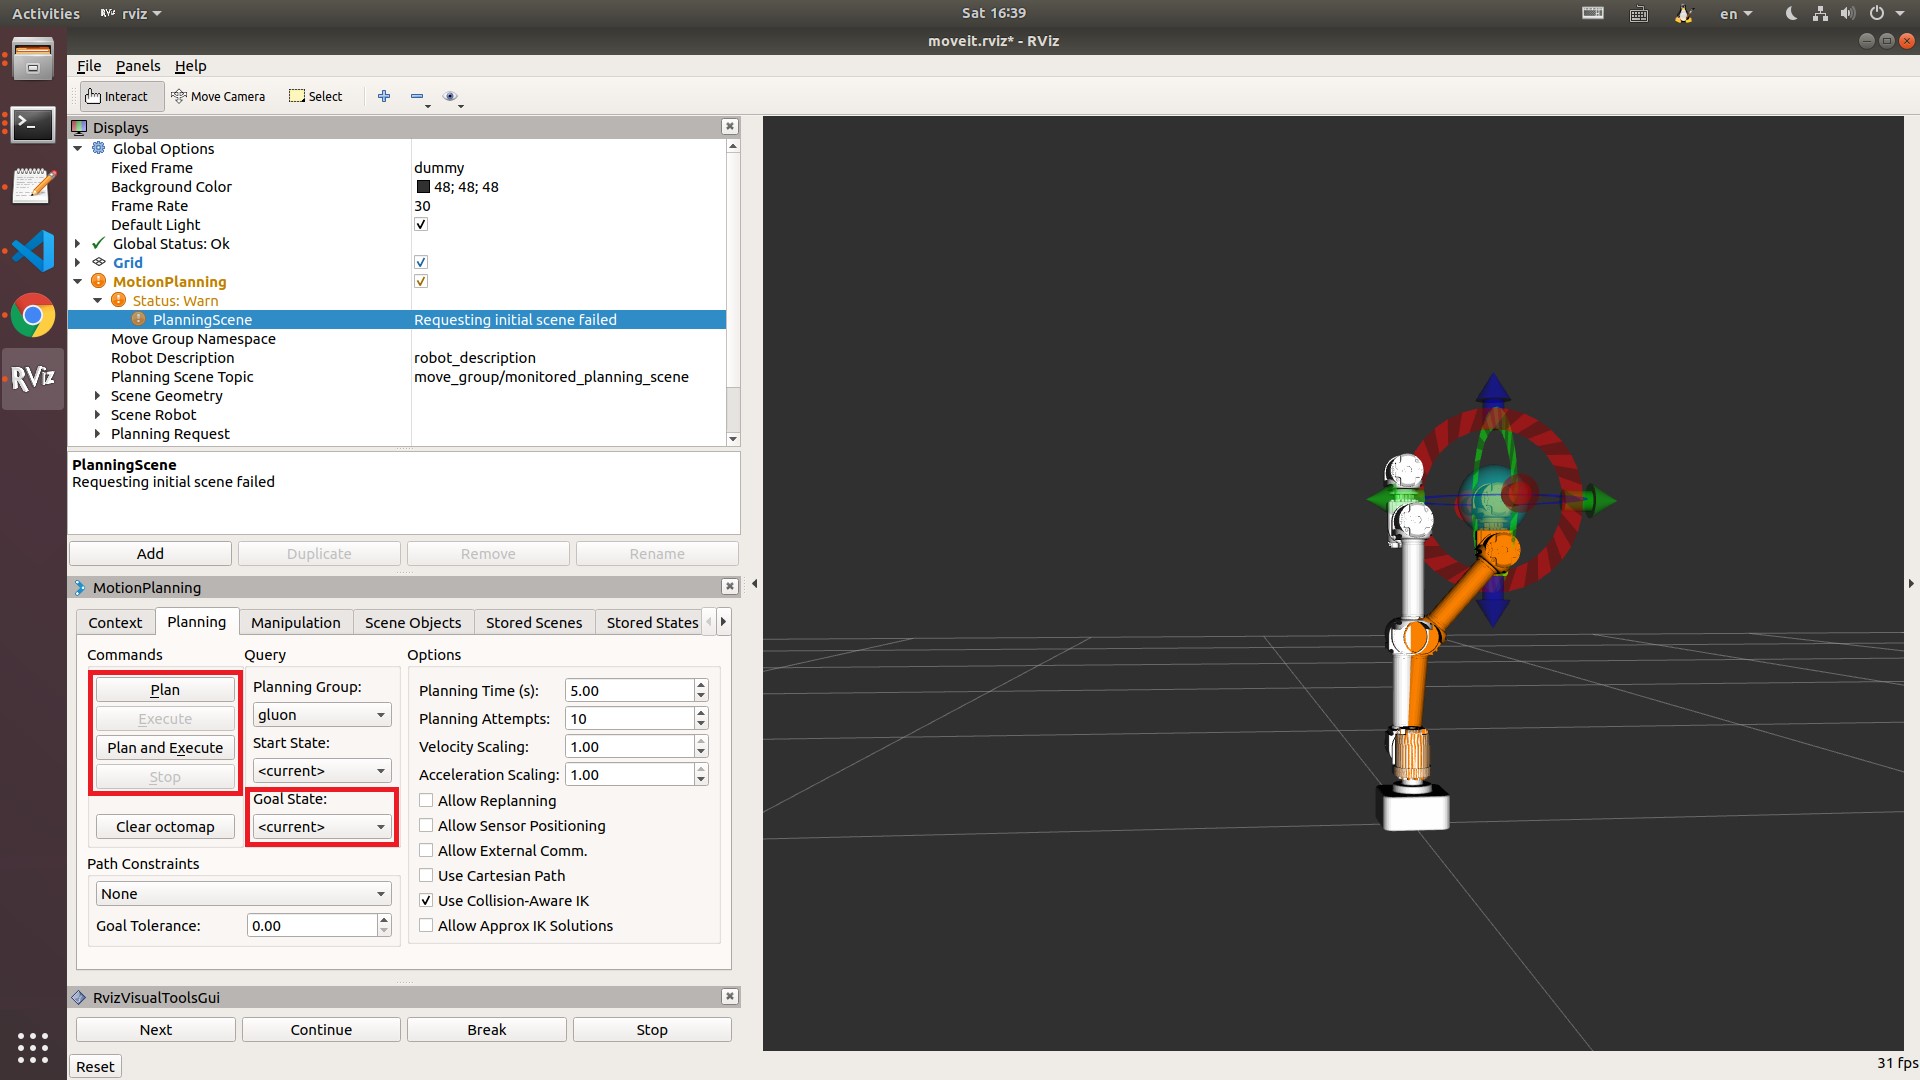Click the Planning Time input field
Viewport: 1920px width, 1080px height.
(628, 691)
